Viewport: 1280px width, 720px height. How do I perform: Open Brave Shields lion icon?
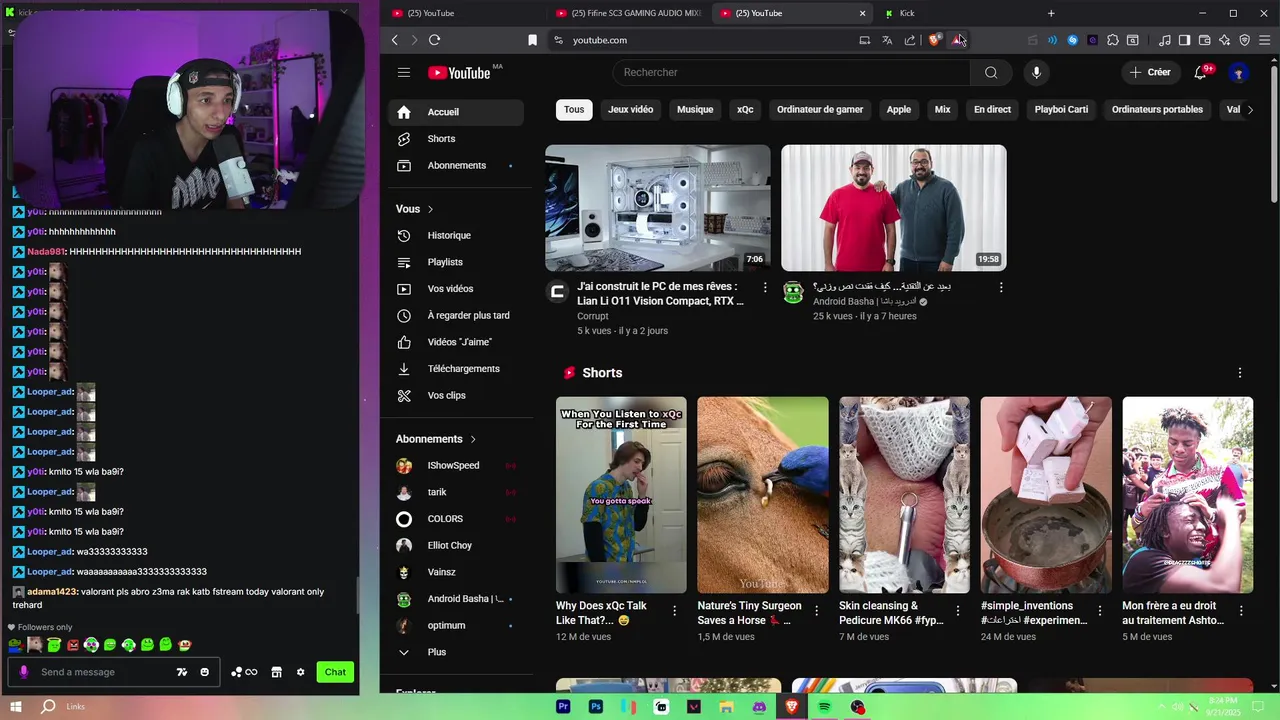[935, 40]
